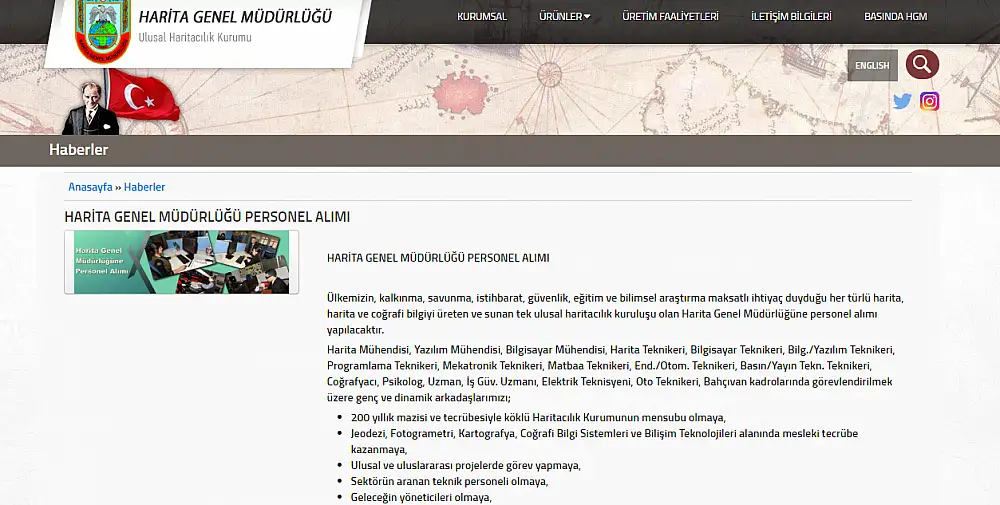This screenshot has width=1000, height=505.
Task: Click the bullet 'Sektörün aranan teknik personeli olmaya'
Action: pos(450,481)
